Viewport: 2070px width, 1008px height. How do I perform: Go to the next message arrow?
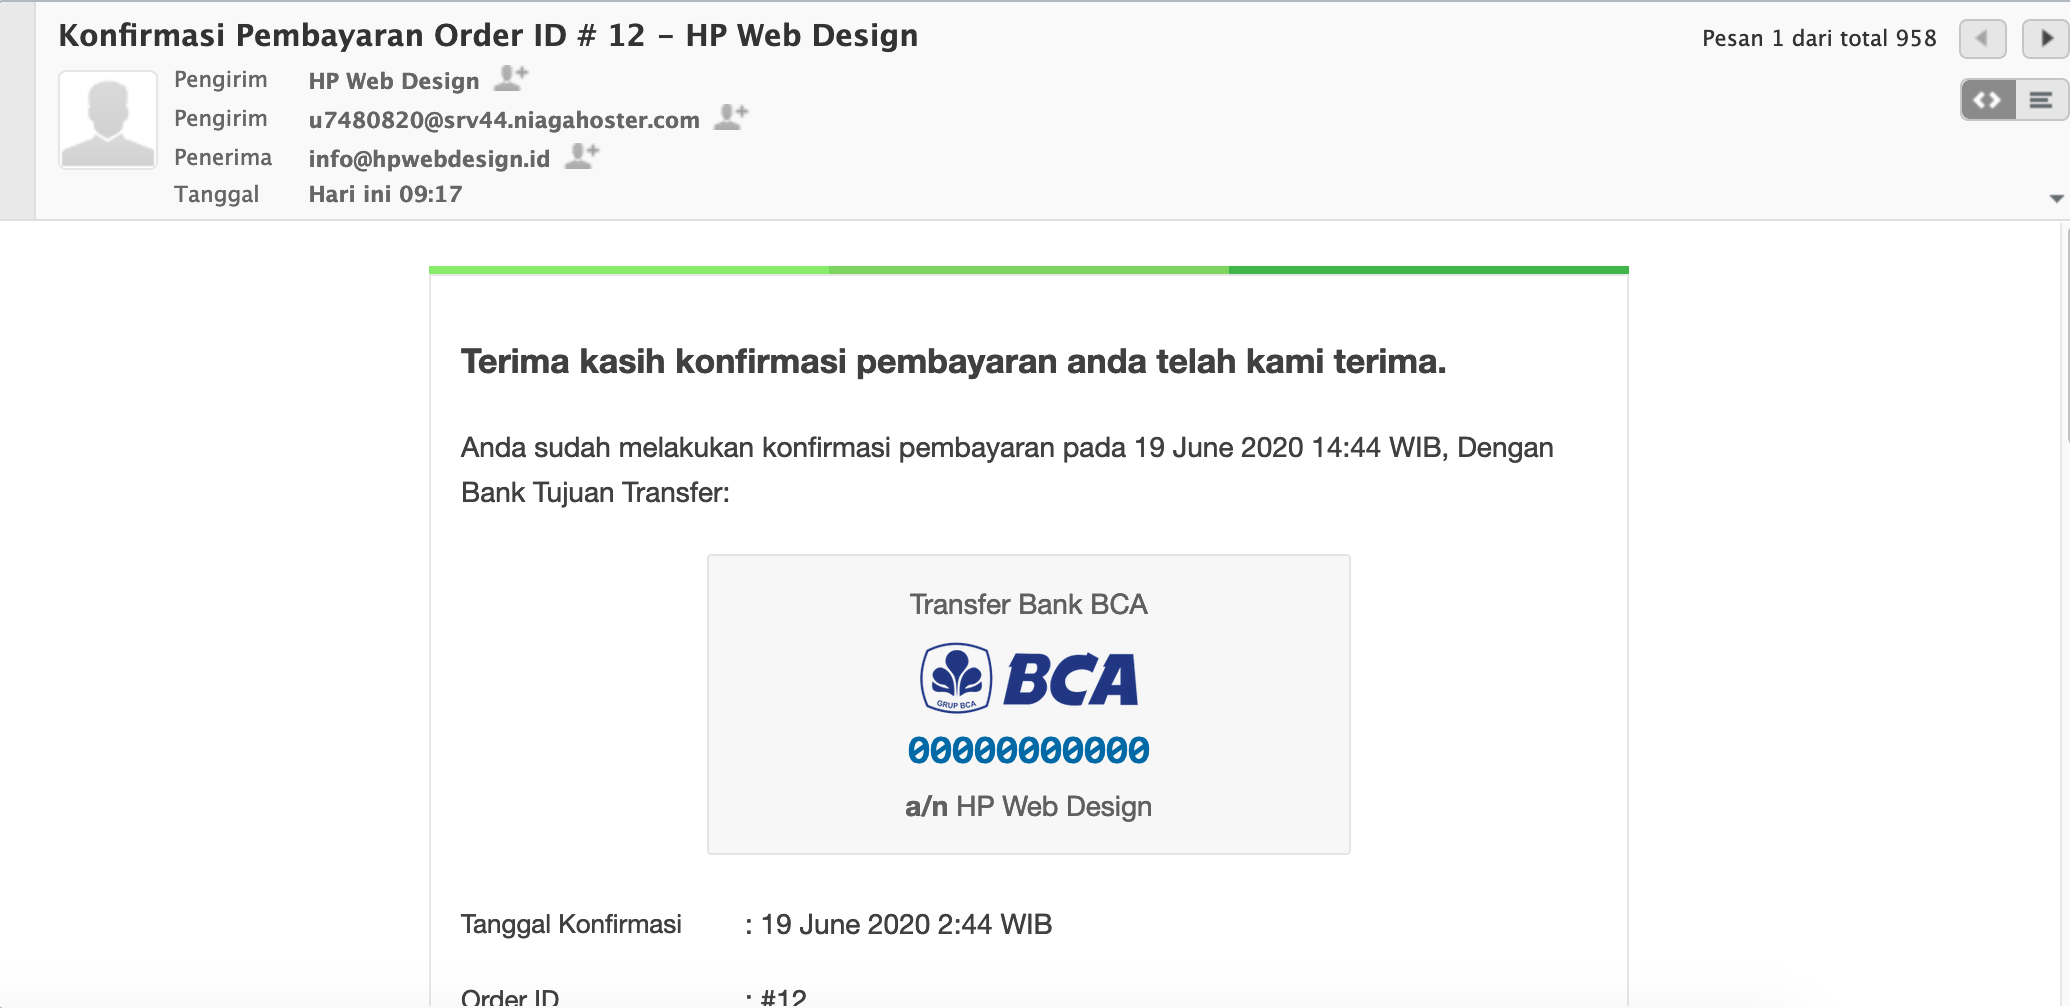point(2045,39)
